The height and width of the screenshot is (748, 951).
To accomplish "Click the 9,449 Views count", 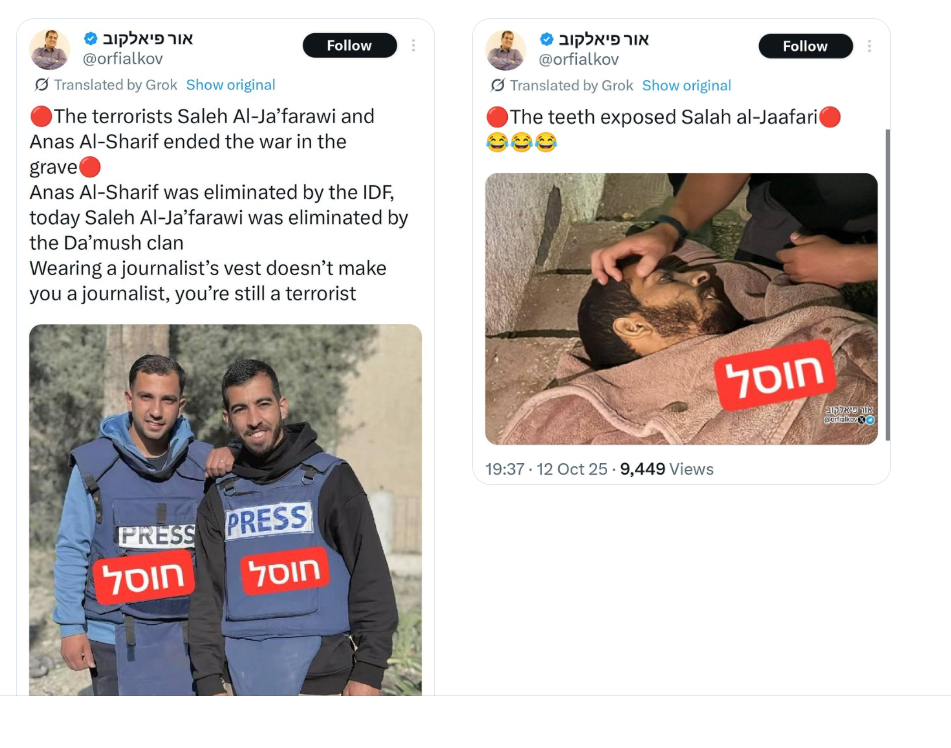I will [667, 469].
